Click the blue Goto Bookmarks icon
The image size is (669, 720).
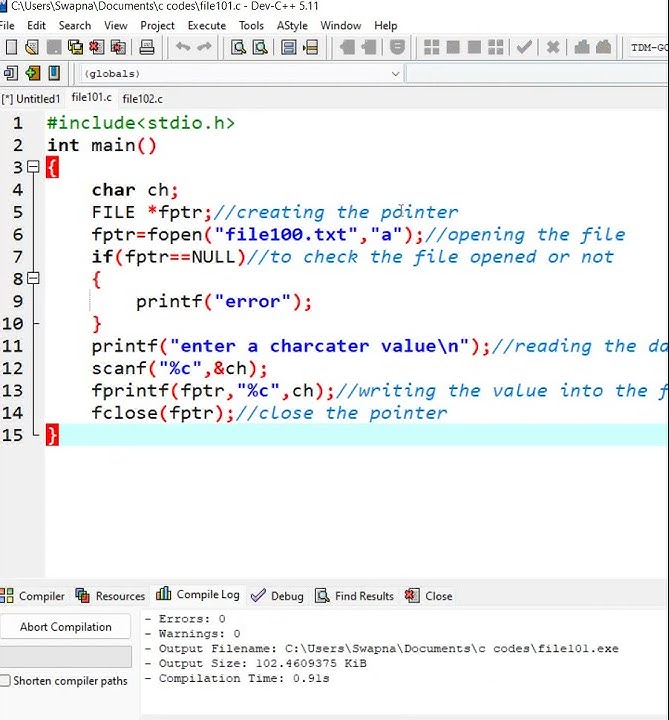54,73
